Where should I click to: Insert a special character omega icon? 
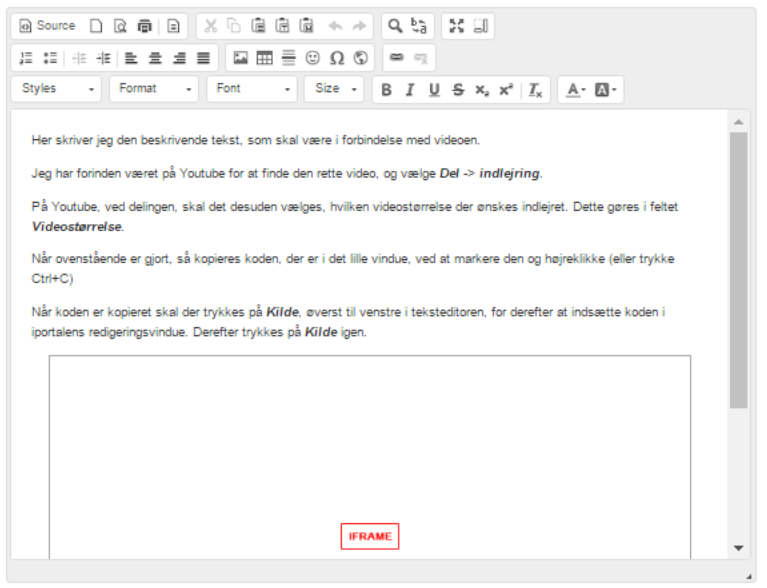pos(337,58)
